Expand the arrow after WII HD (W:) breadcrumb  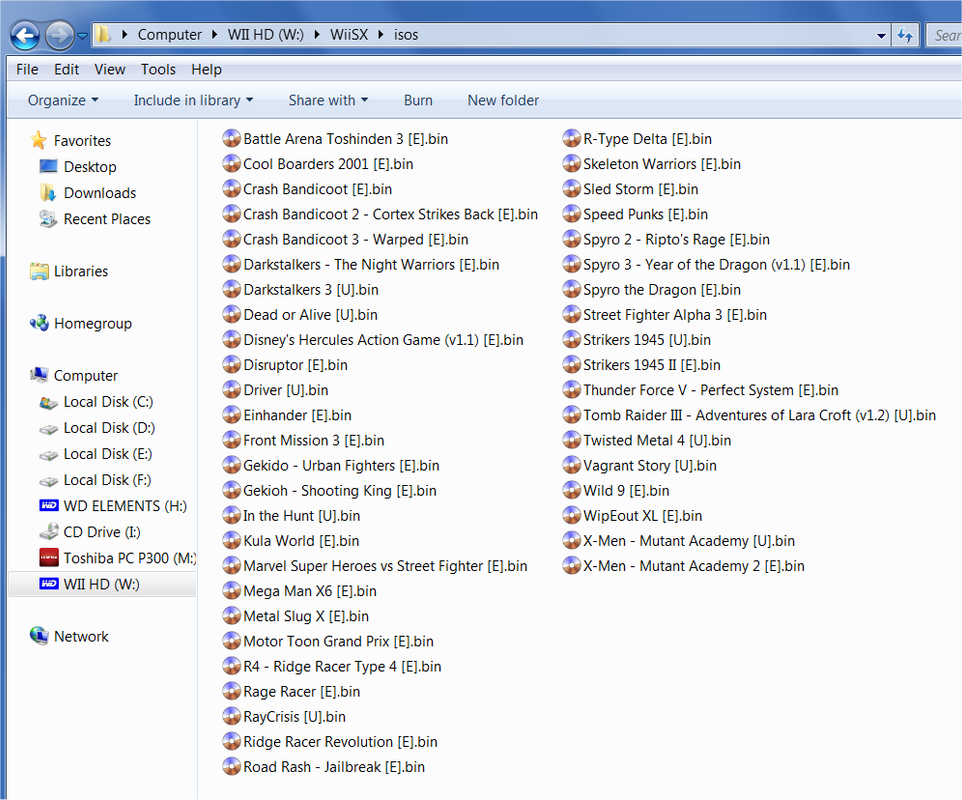click(317, 35)
